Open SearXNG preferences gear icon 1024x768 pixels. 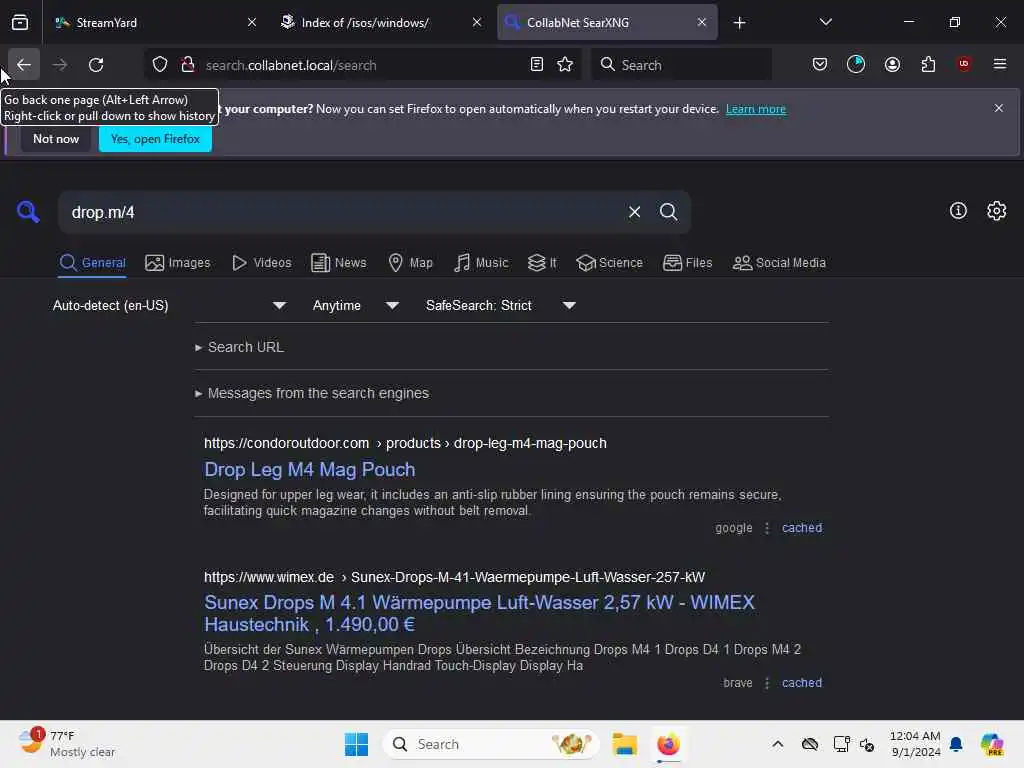point(997,210)
